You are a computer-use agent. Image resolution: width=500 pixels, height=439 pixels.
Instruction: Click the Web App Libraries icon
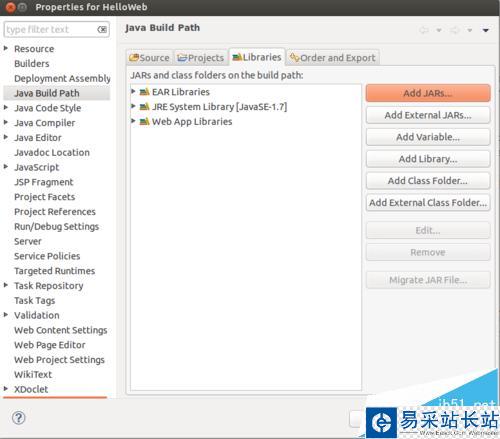(x=144, y=121)
